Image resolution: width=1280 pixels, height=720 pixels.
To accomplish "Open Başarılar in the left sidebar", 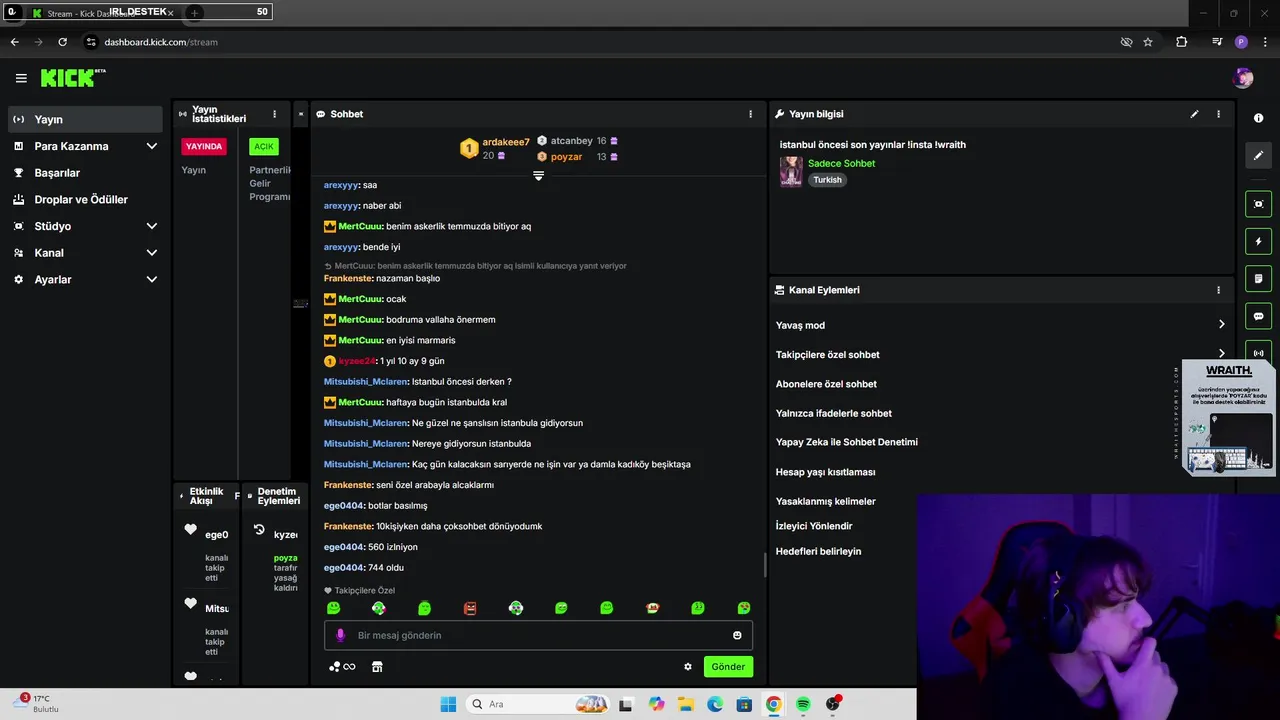I will coord(85,173).
